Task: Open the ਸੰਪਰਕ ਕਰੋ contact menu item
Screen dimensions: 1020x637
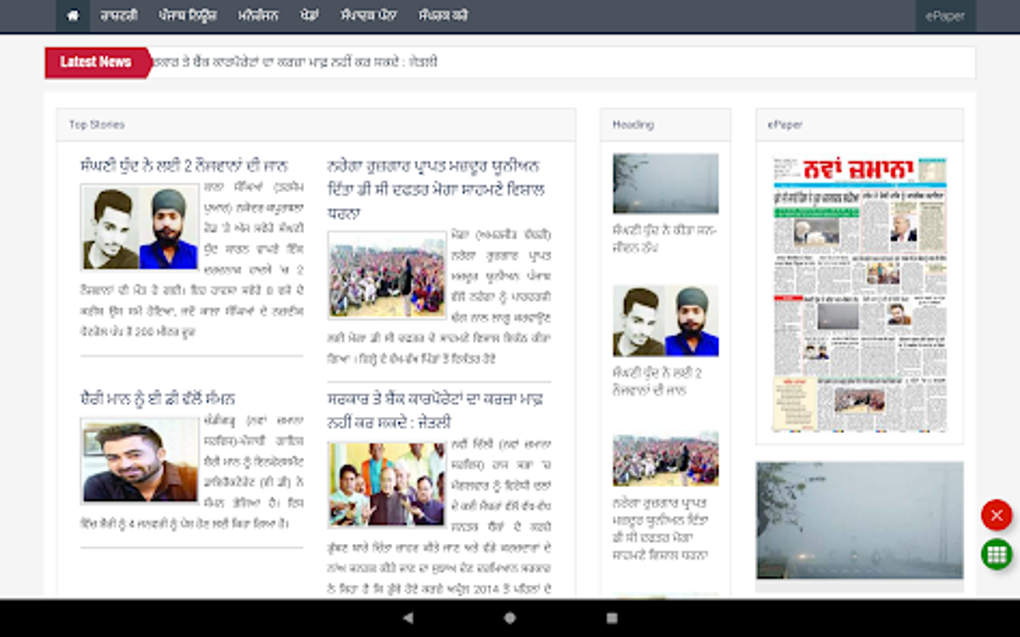Action: click(x=443, y=16)
